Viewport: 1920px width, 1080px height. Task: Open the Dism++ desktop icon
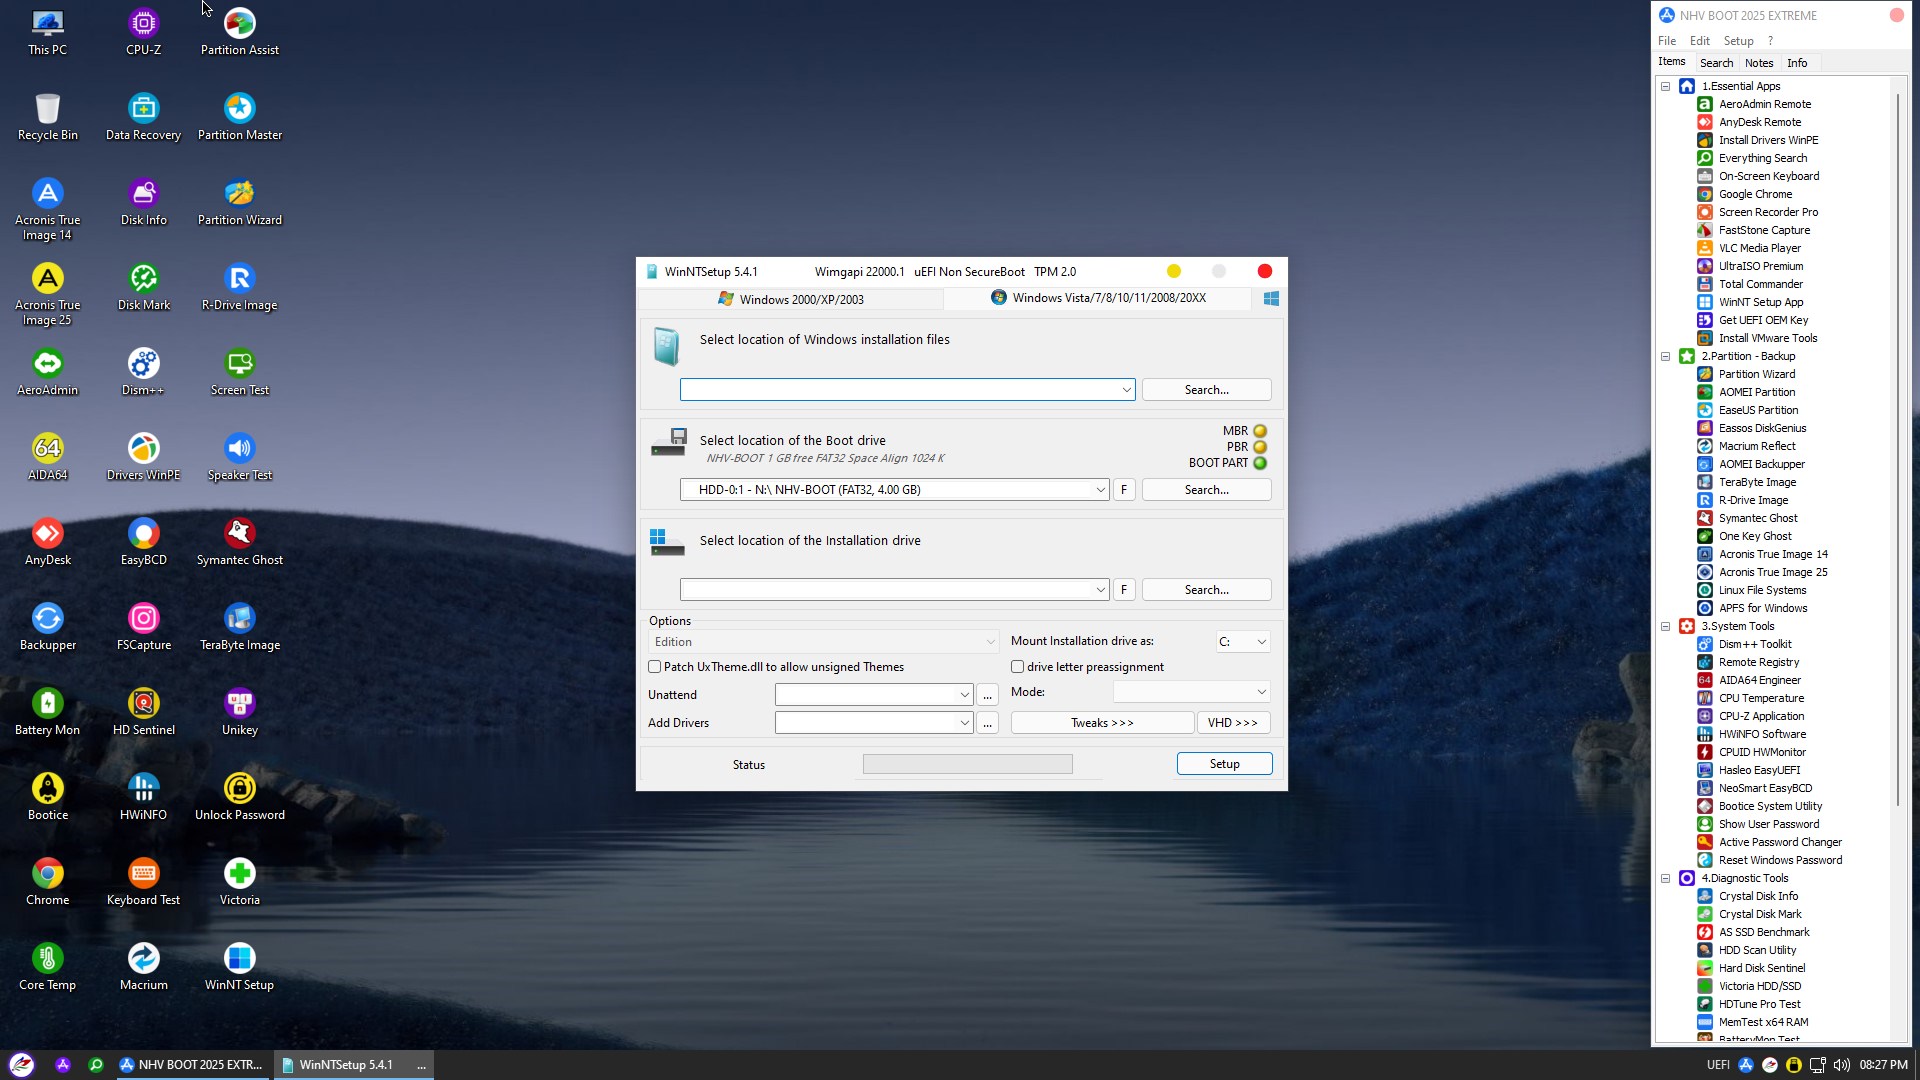point(143,364)
